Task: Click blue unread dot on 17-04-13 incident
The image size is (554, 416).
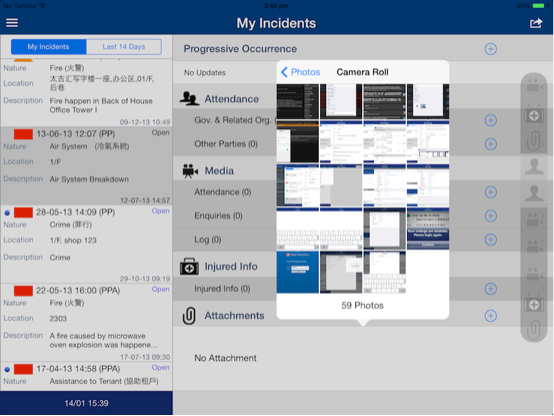Action: (7, 369)
